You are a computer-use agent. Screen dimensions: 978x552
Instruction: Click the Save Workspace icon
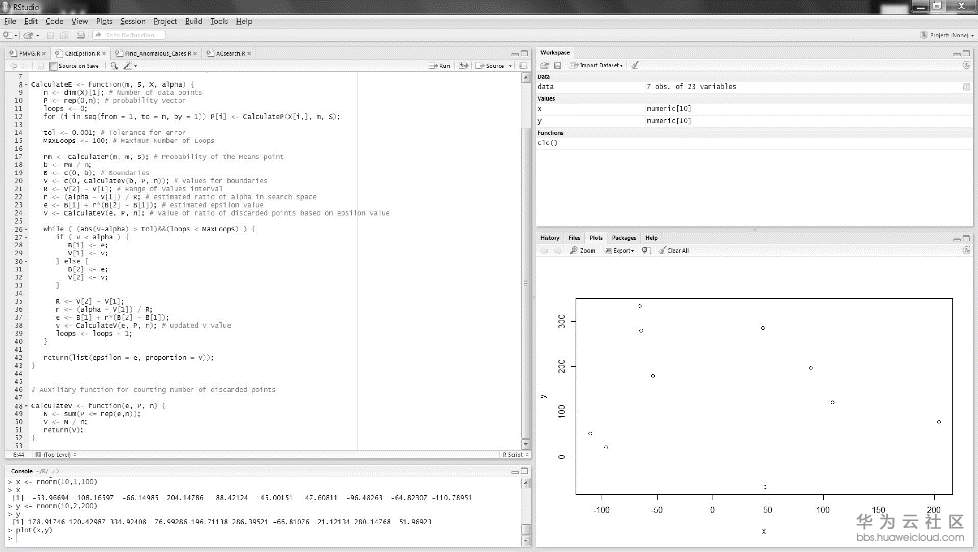pos(558,65)
